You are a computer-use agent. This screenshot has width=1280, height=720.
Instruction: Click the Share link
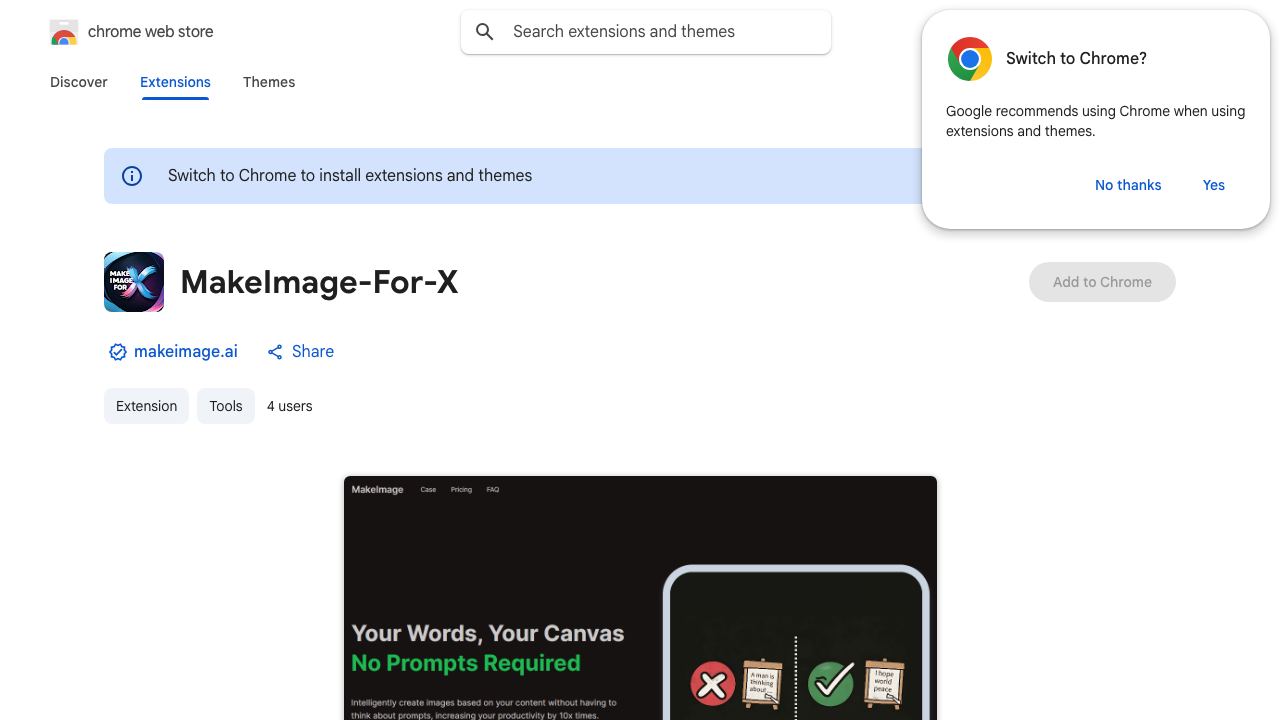pos(300,352)
